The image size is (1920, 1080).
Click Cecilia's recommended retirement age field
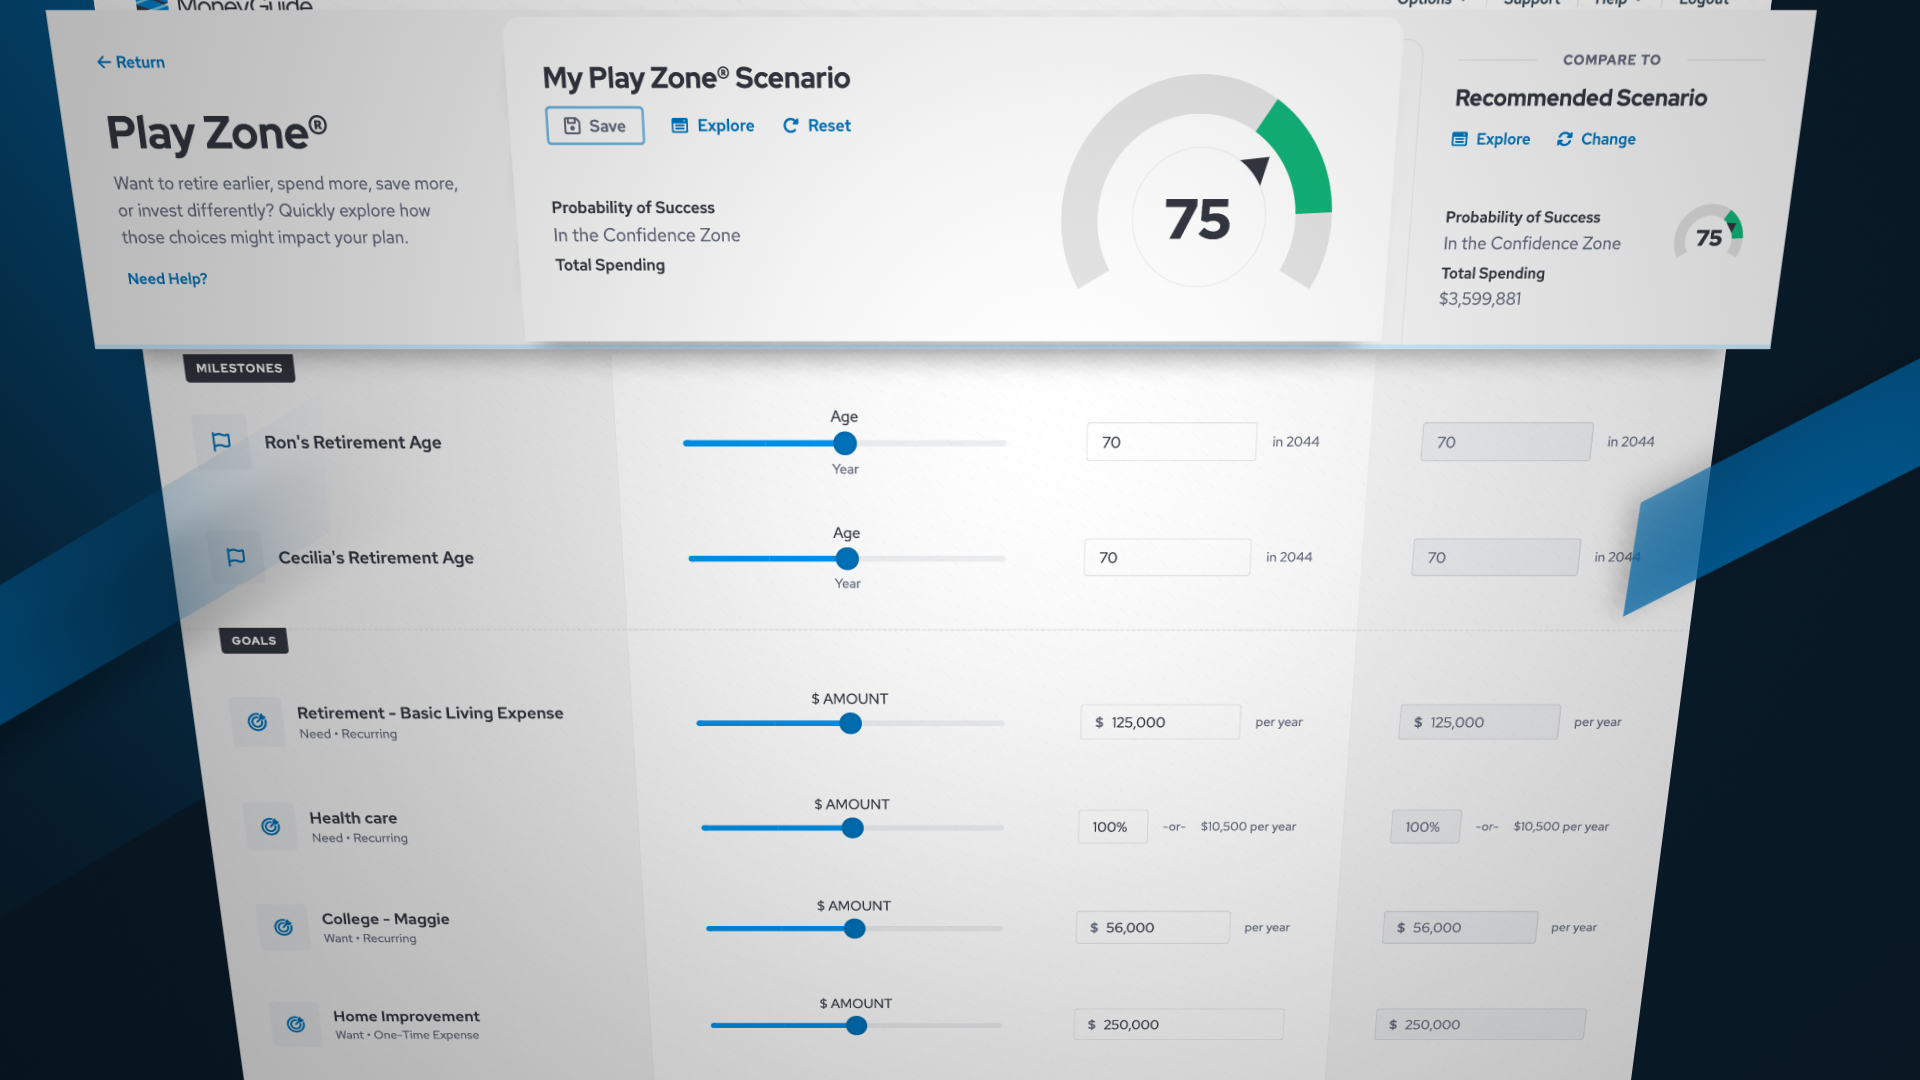pos(1496,557)
